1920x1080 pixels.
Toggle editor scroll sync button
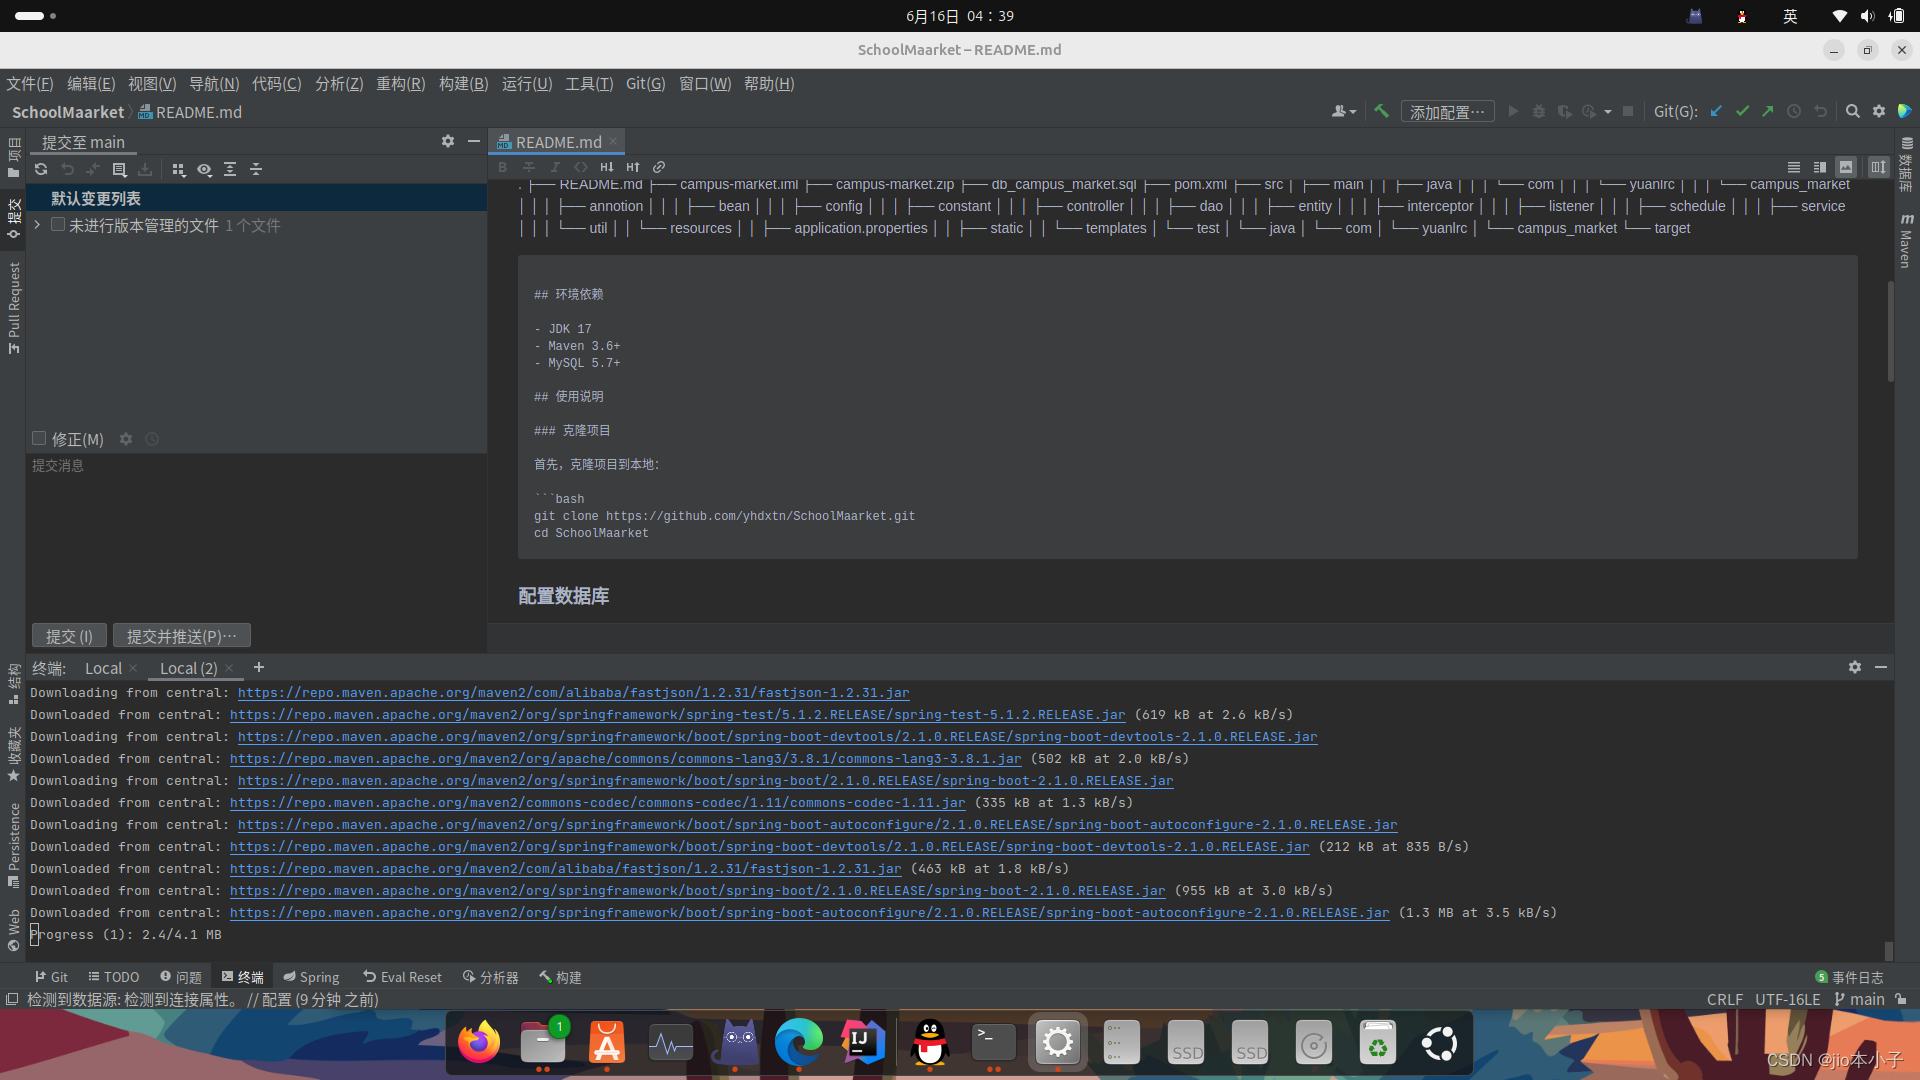1878,167
